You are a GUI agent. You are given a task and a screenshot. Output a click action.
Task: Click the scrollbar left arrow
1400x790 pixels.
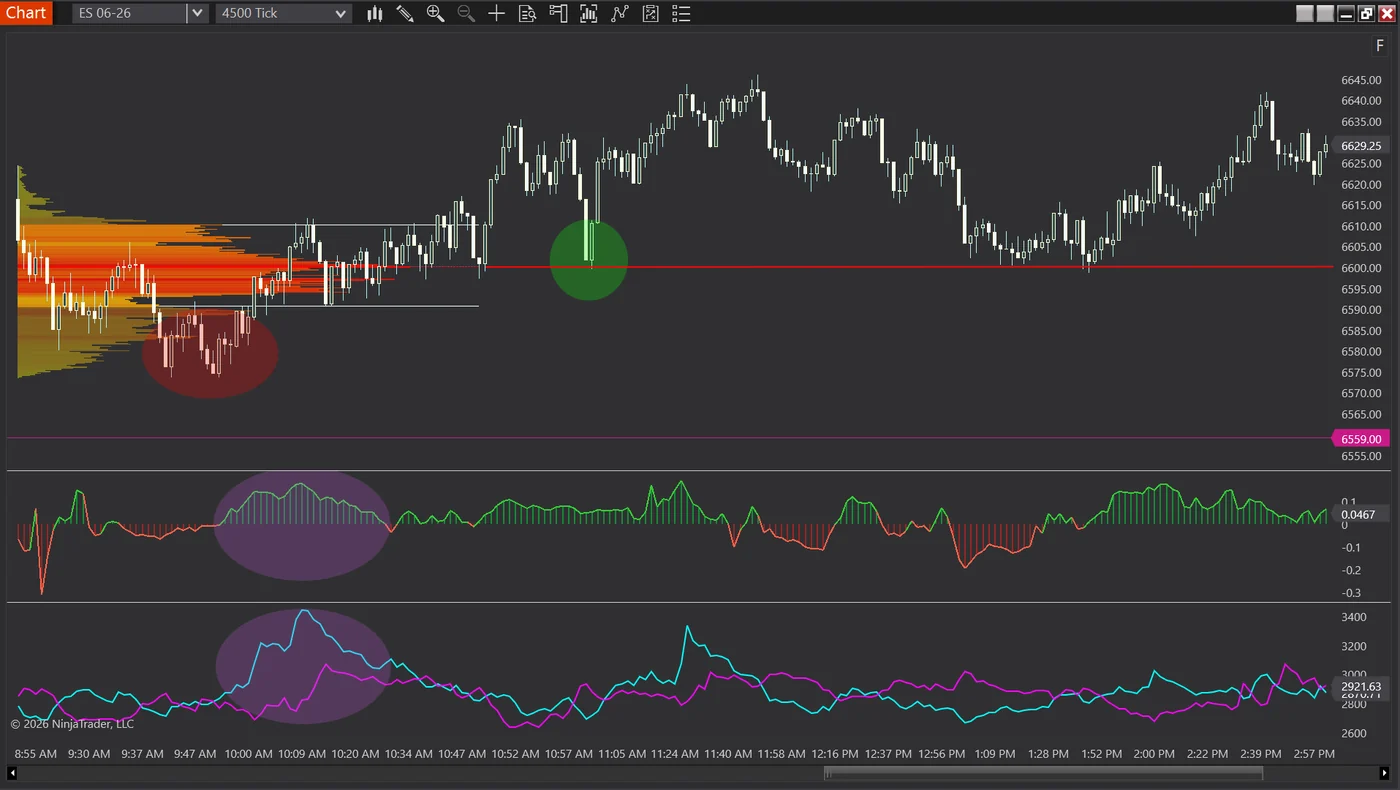[12, 772]
